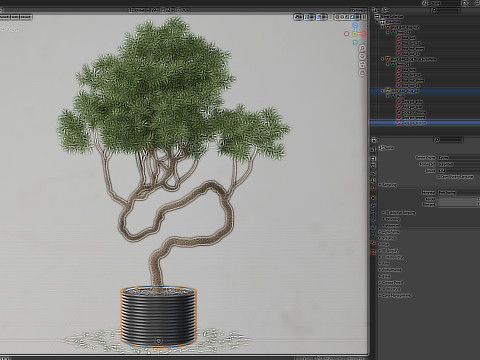Open the Modifiers properties tab
480x360 pixels.
[x=373, y=205]
